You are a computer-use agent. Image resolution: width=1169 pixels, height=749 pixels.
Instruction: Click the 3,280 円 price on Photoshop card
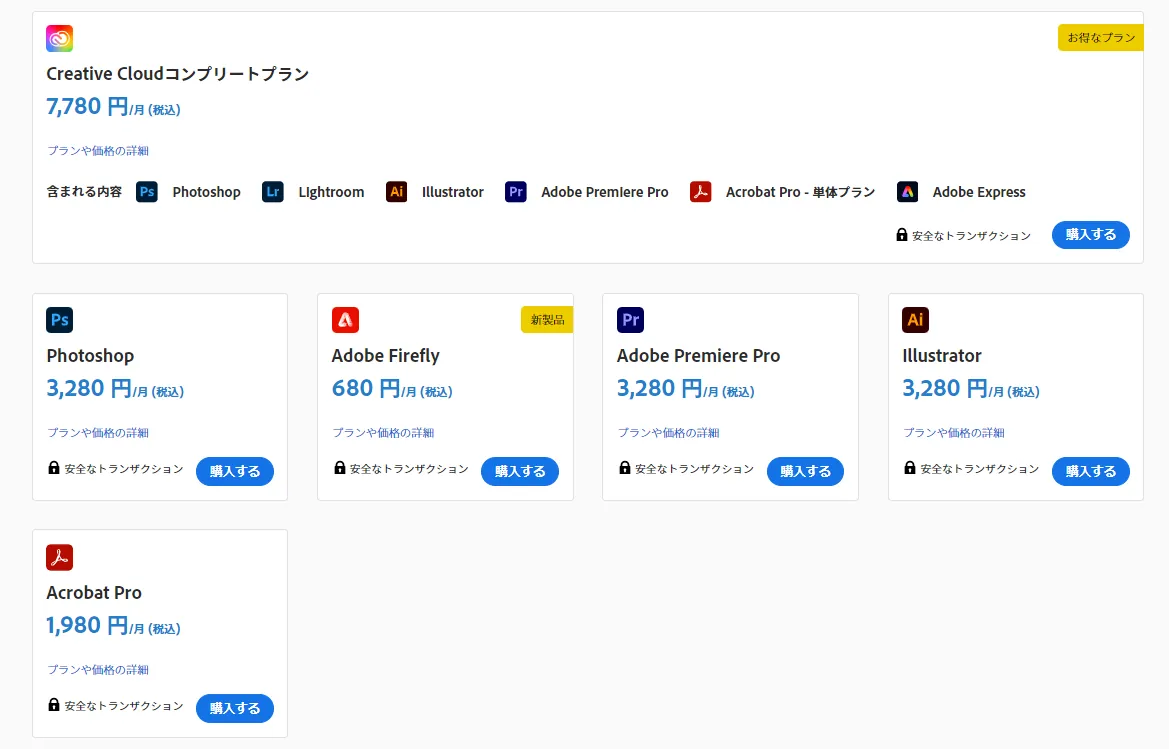pyautogui.click(x=89, y=388)
